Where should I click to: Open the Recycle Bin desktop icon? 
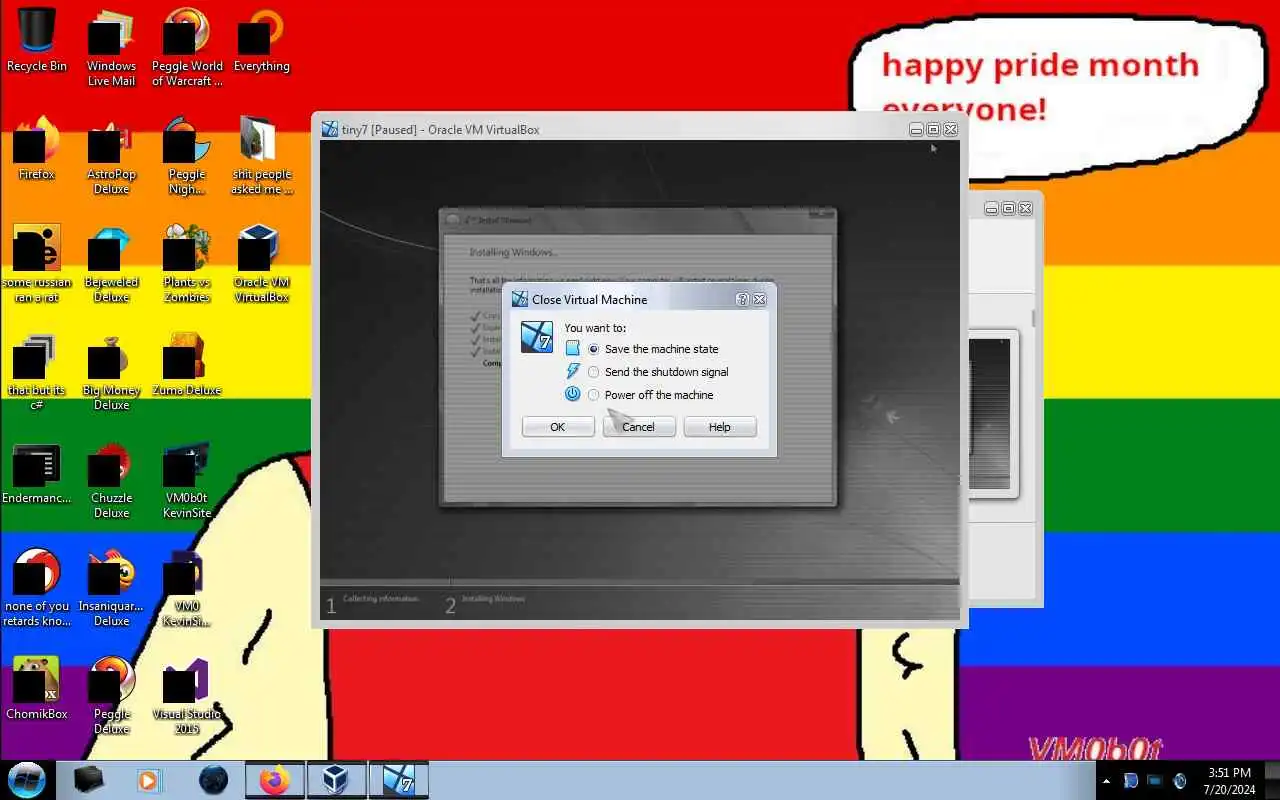coord(37,40)
